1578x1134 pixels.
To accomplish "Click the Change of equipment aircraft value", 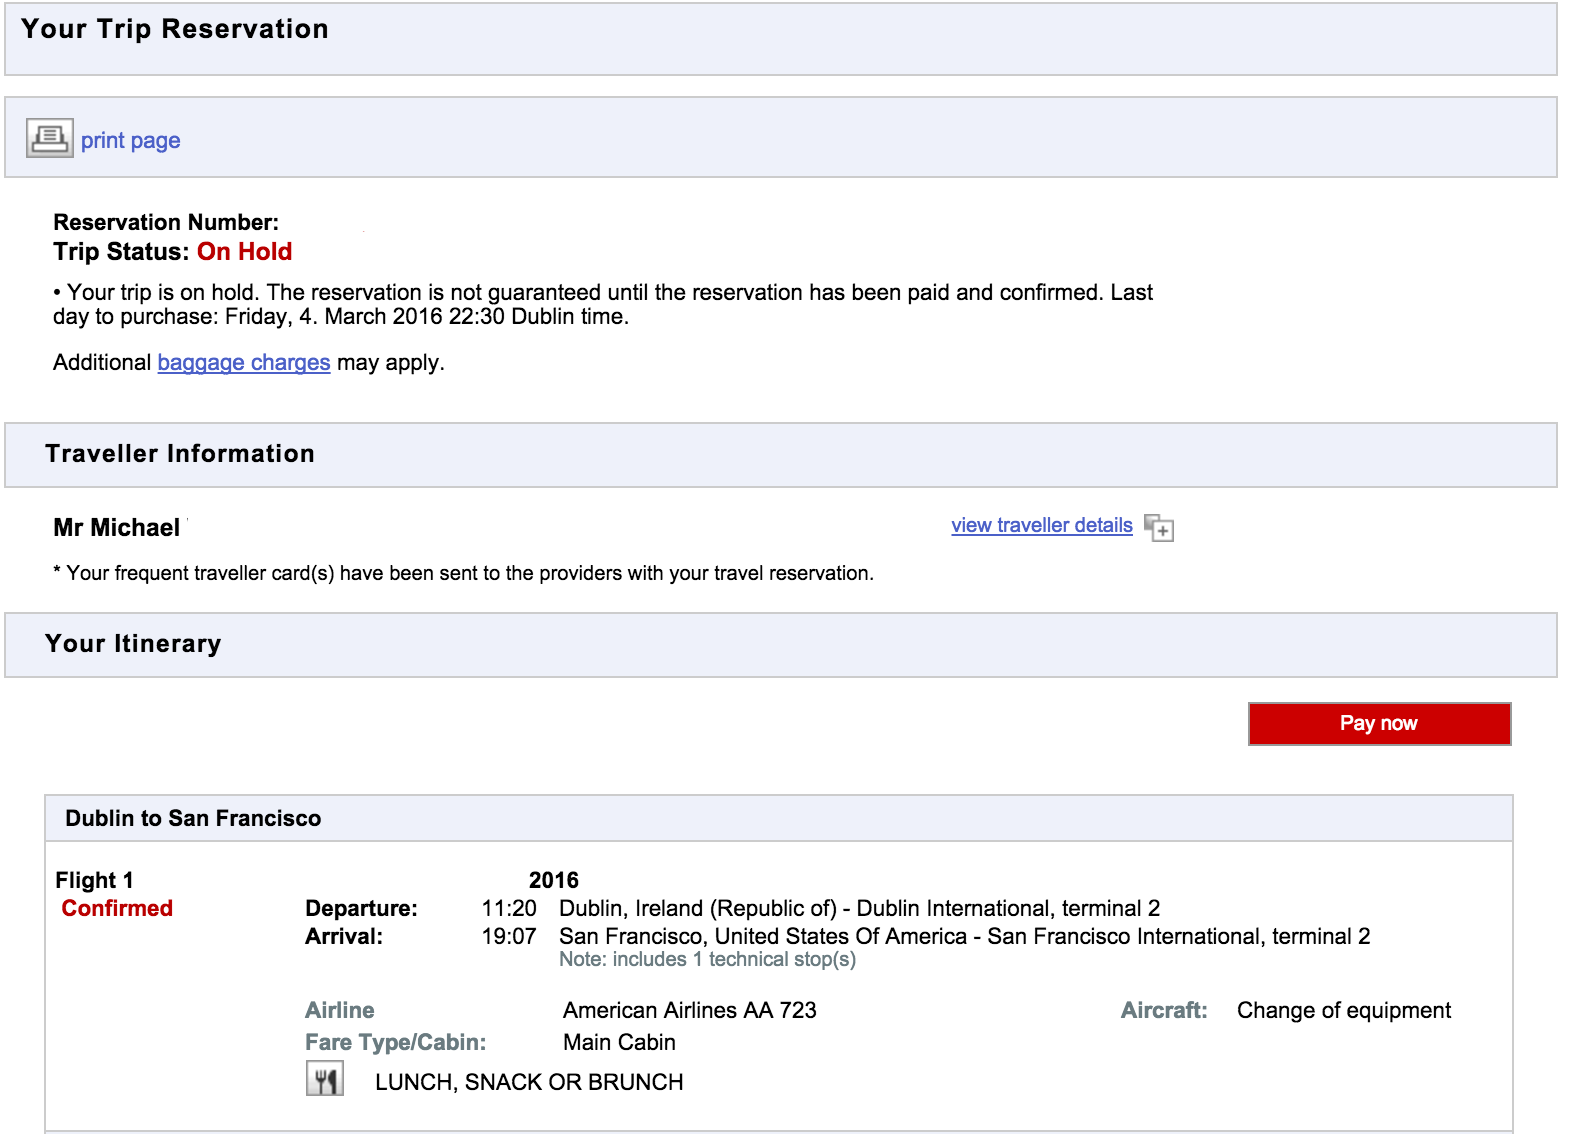I will 1343,1010.
